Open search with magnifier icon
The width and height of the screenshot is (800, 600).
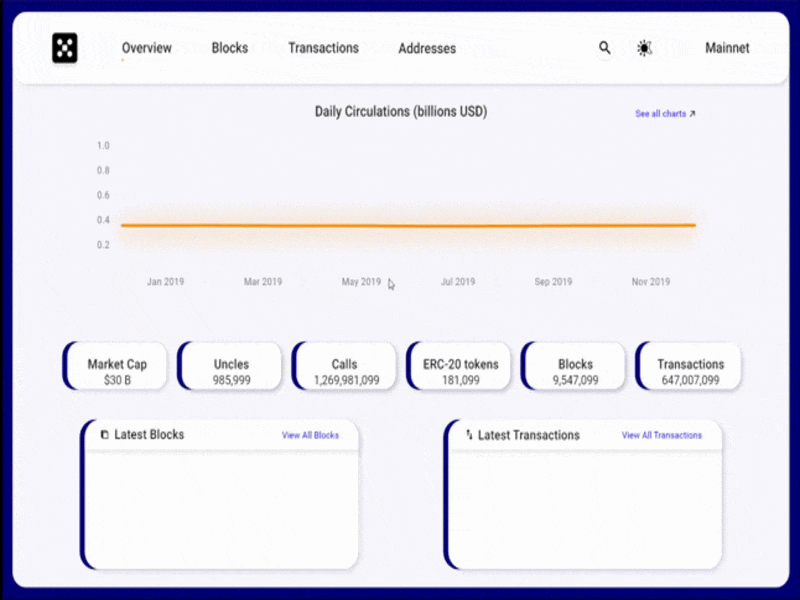point(604,48)
